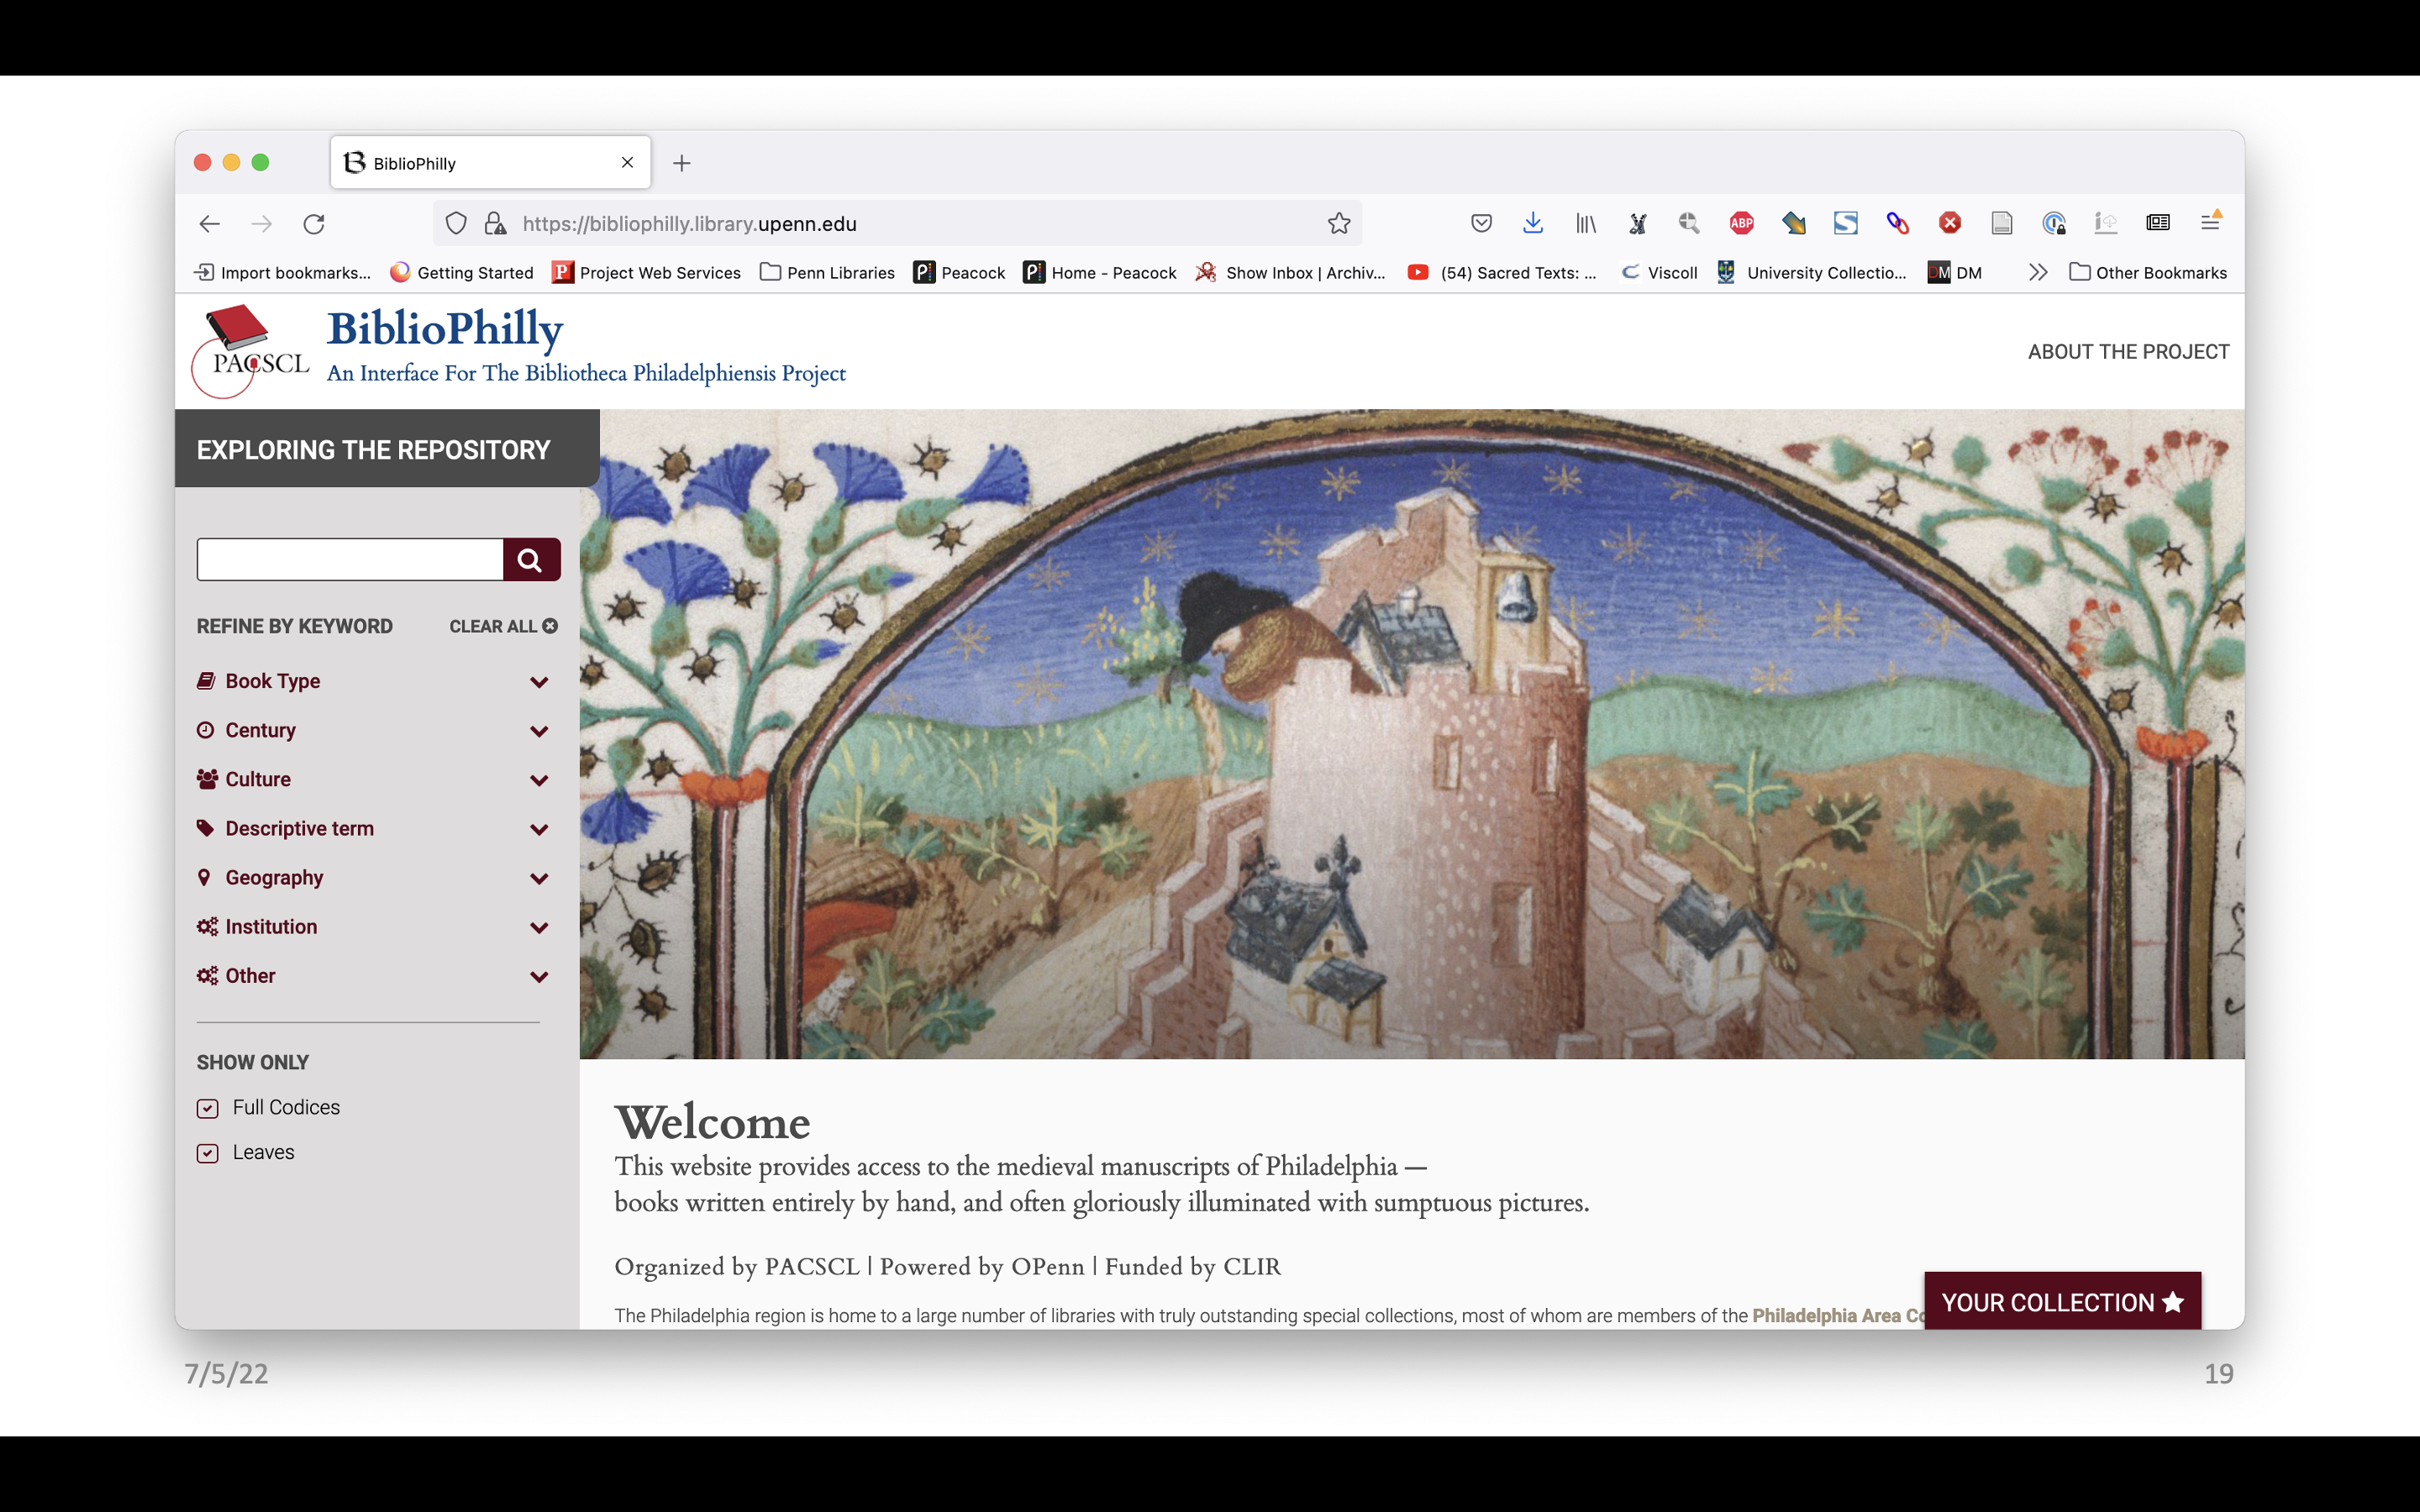
Task: Open the ABOUT THE PROJECT link
Action: pyautogui.click(x=2128, y=352)
